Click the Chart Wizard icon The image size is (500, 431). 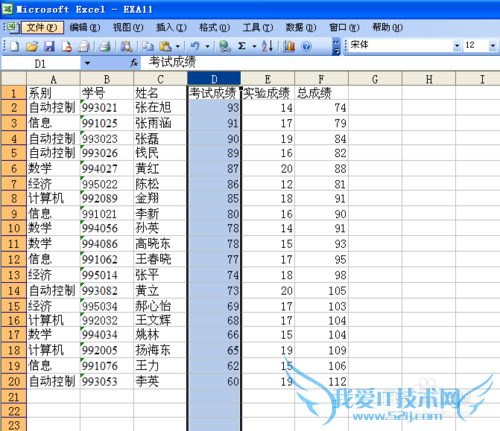(x=289, y=46)
